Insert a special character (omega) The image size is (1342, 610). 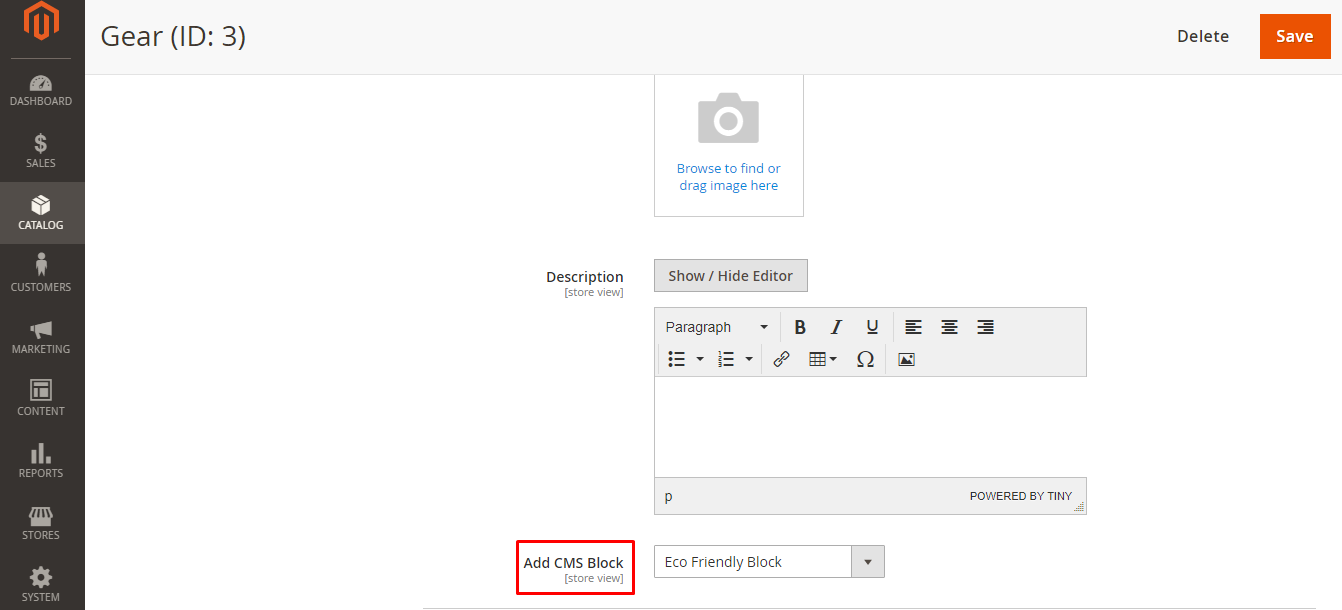tap(866, 359)
